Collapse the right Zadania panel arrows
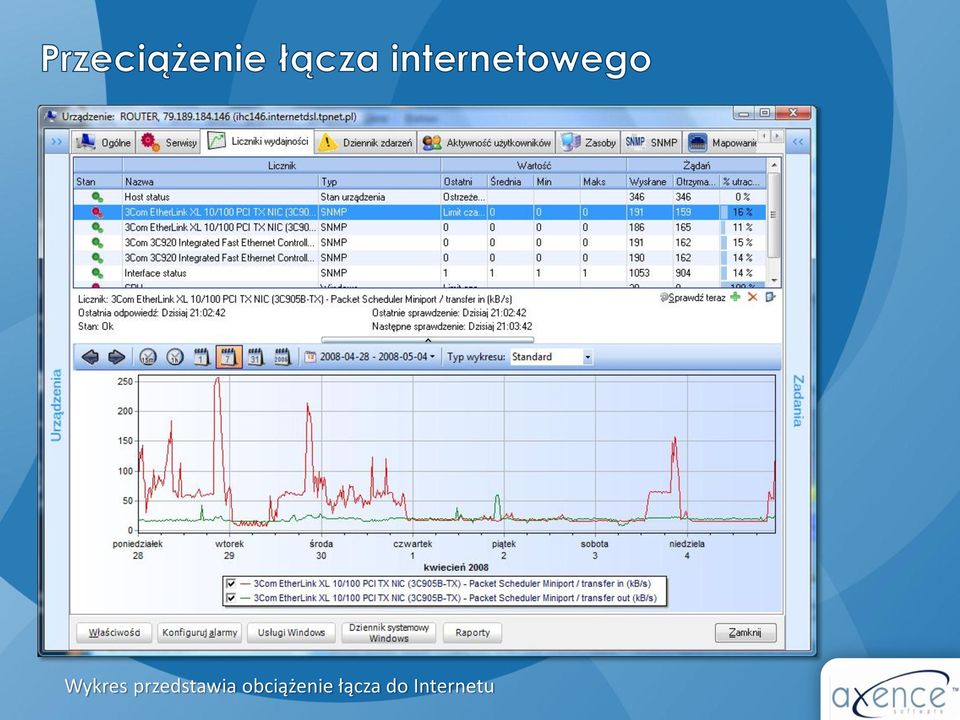The image size is (960, 720). point(798,142)
